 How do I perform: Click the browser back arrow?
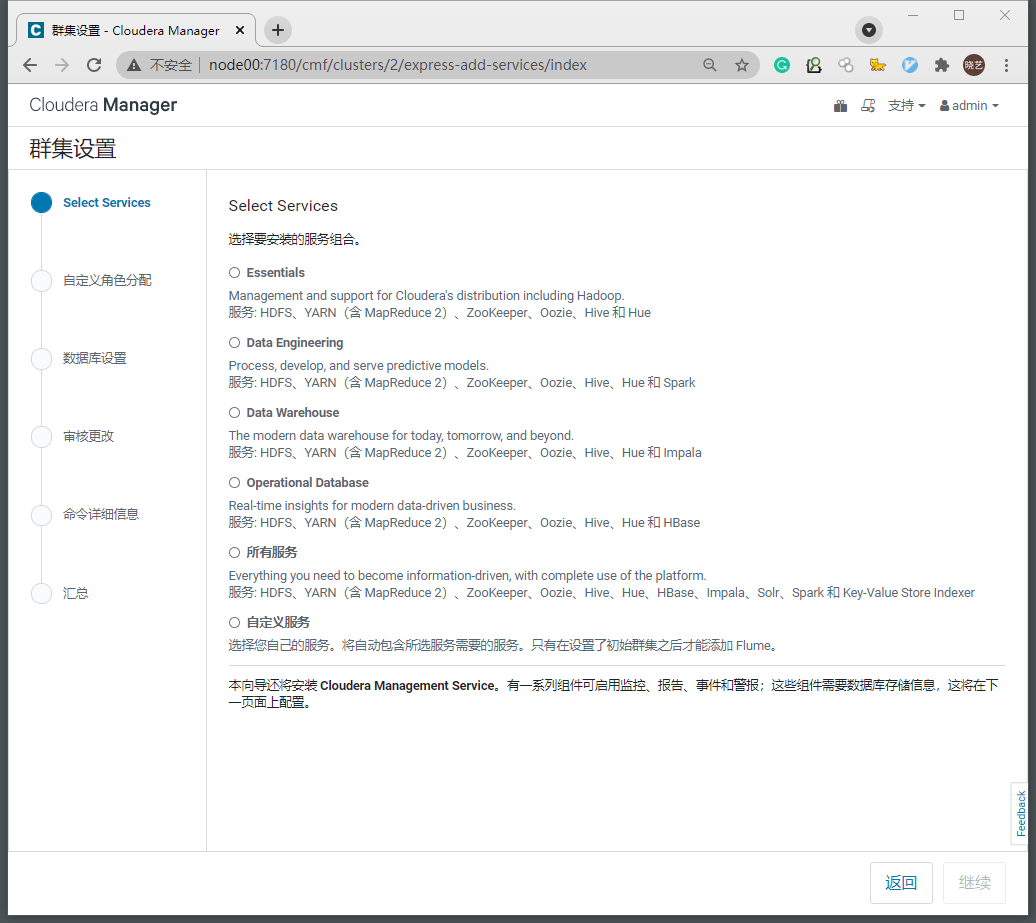[30, 65]
